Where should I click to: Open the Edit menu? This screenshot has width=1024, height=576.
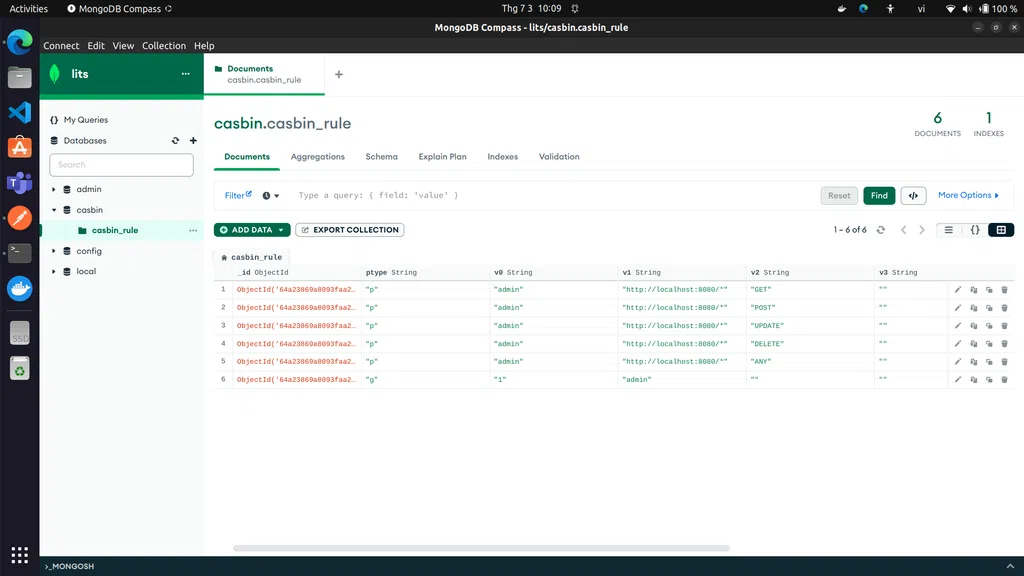[96, 46]
